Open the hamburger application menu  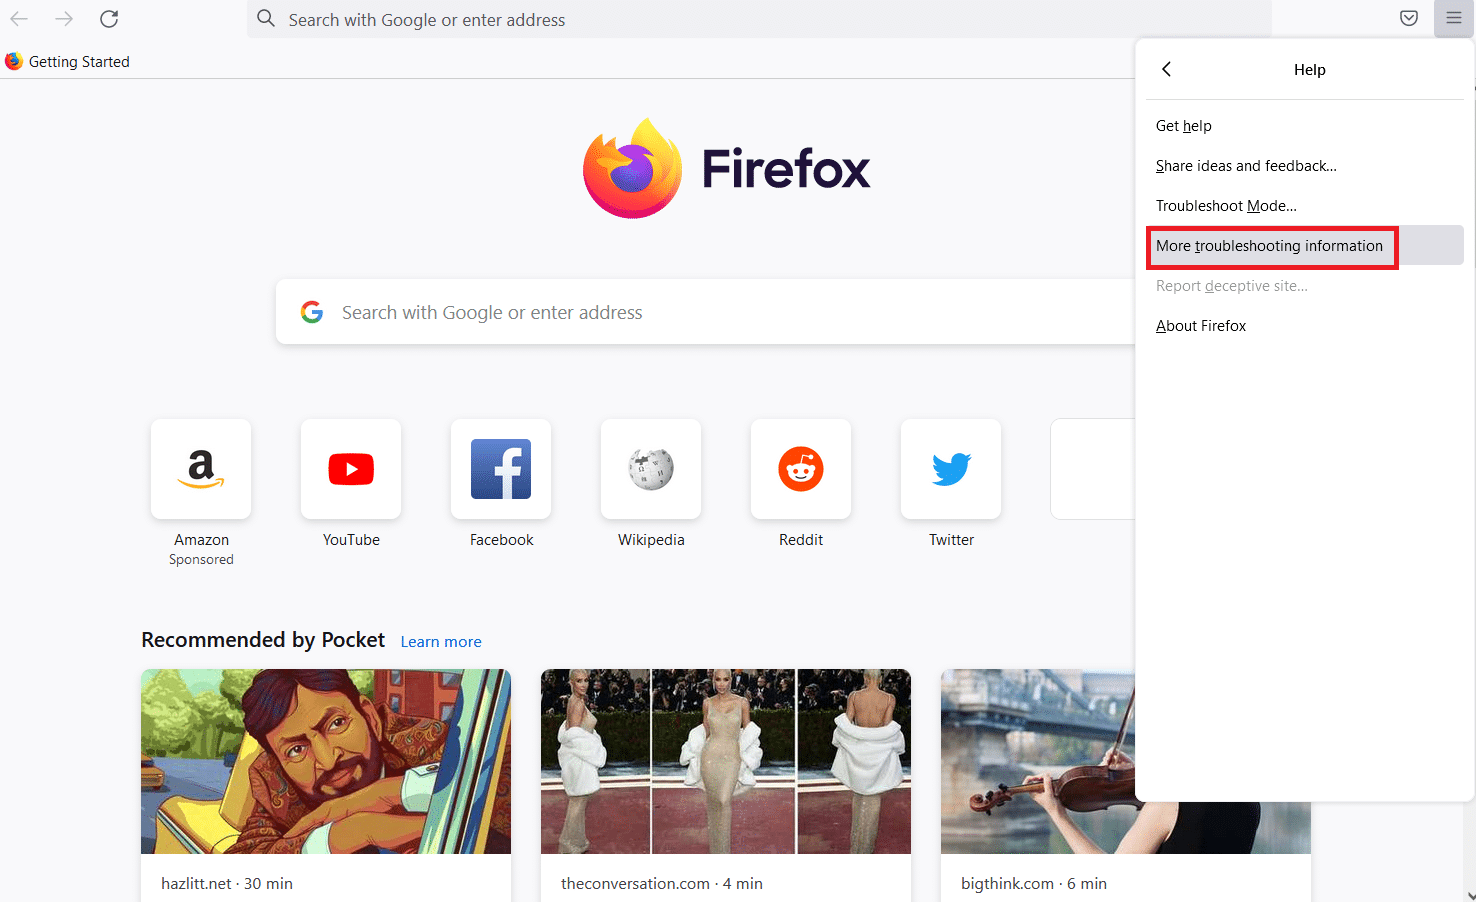1454,19
